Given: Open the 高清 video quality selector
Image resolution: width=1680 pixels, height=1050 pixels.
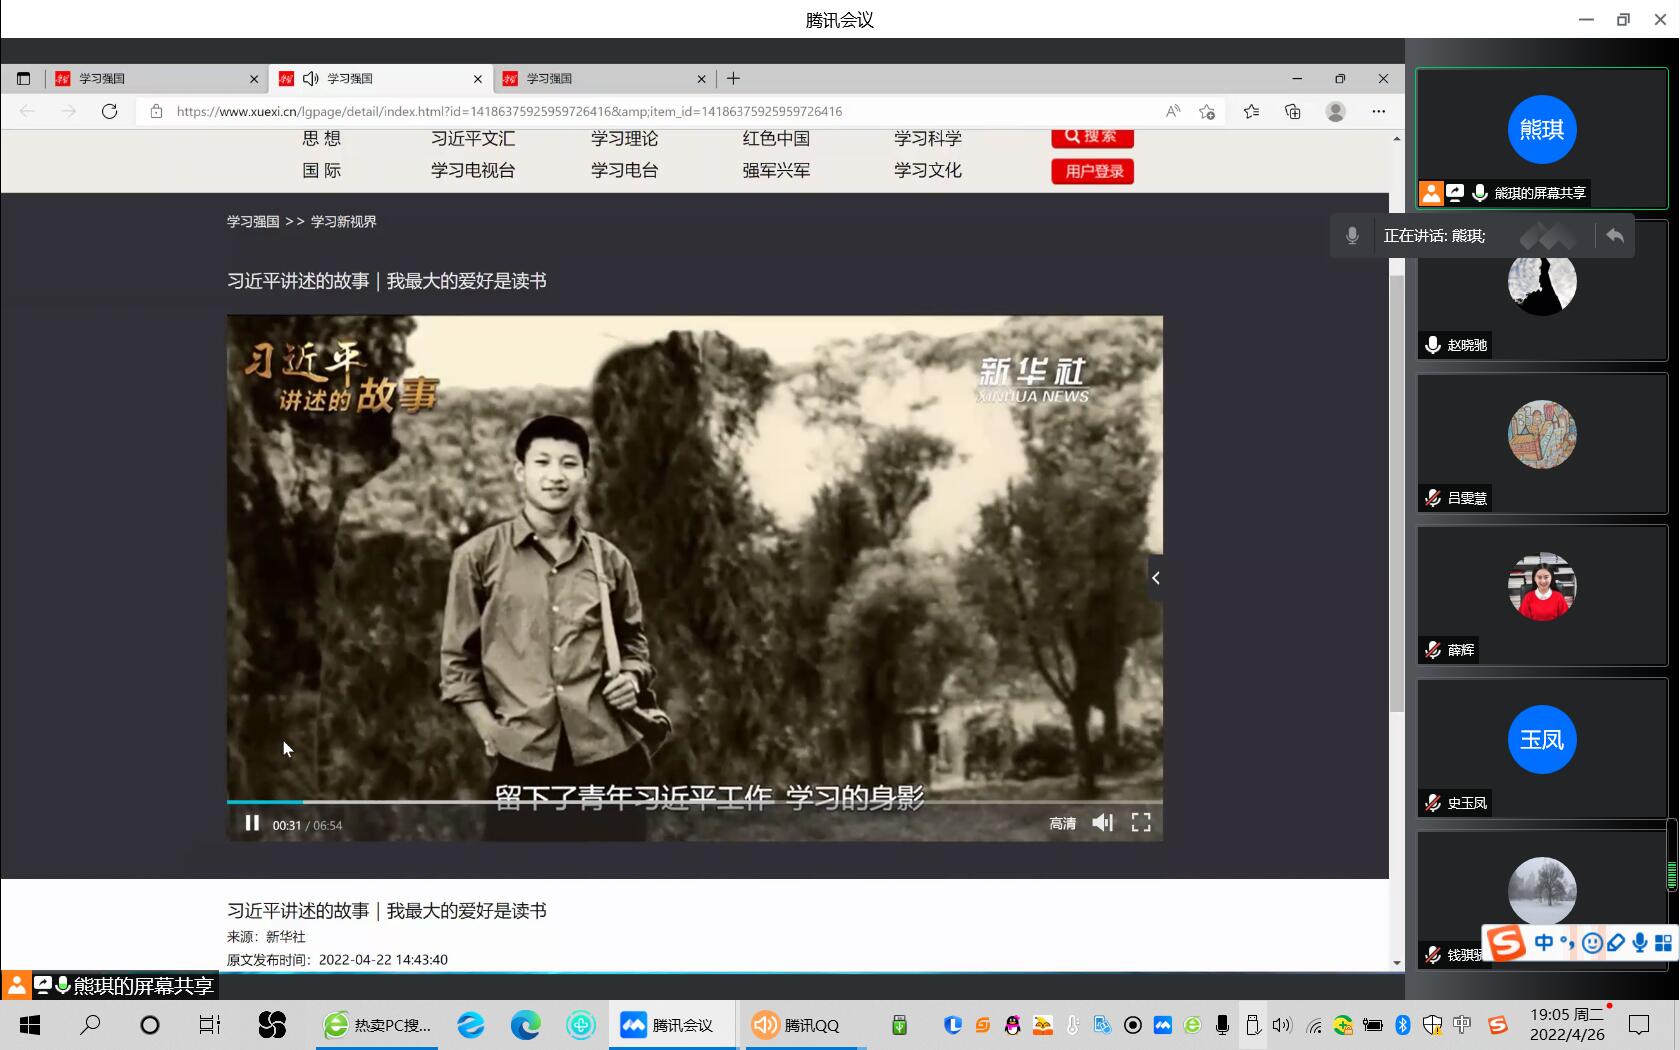Looking at the screenshot, I should coord(1062,824).
